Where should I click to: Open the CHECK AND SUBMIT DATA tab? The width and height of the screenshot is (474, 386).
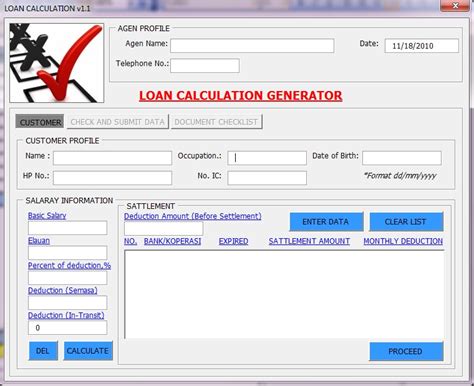pos(118,122)
